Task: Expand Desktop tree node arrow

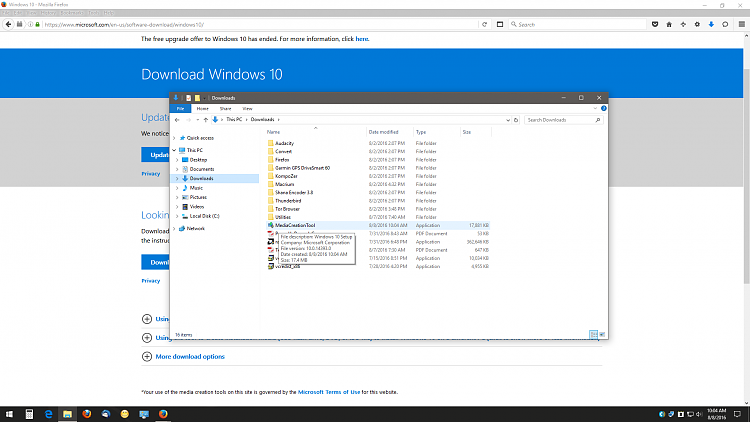Action: [x=177, y=160]
